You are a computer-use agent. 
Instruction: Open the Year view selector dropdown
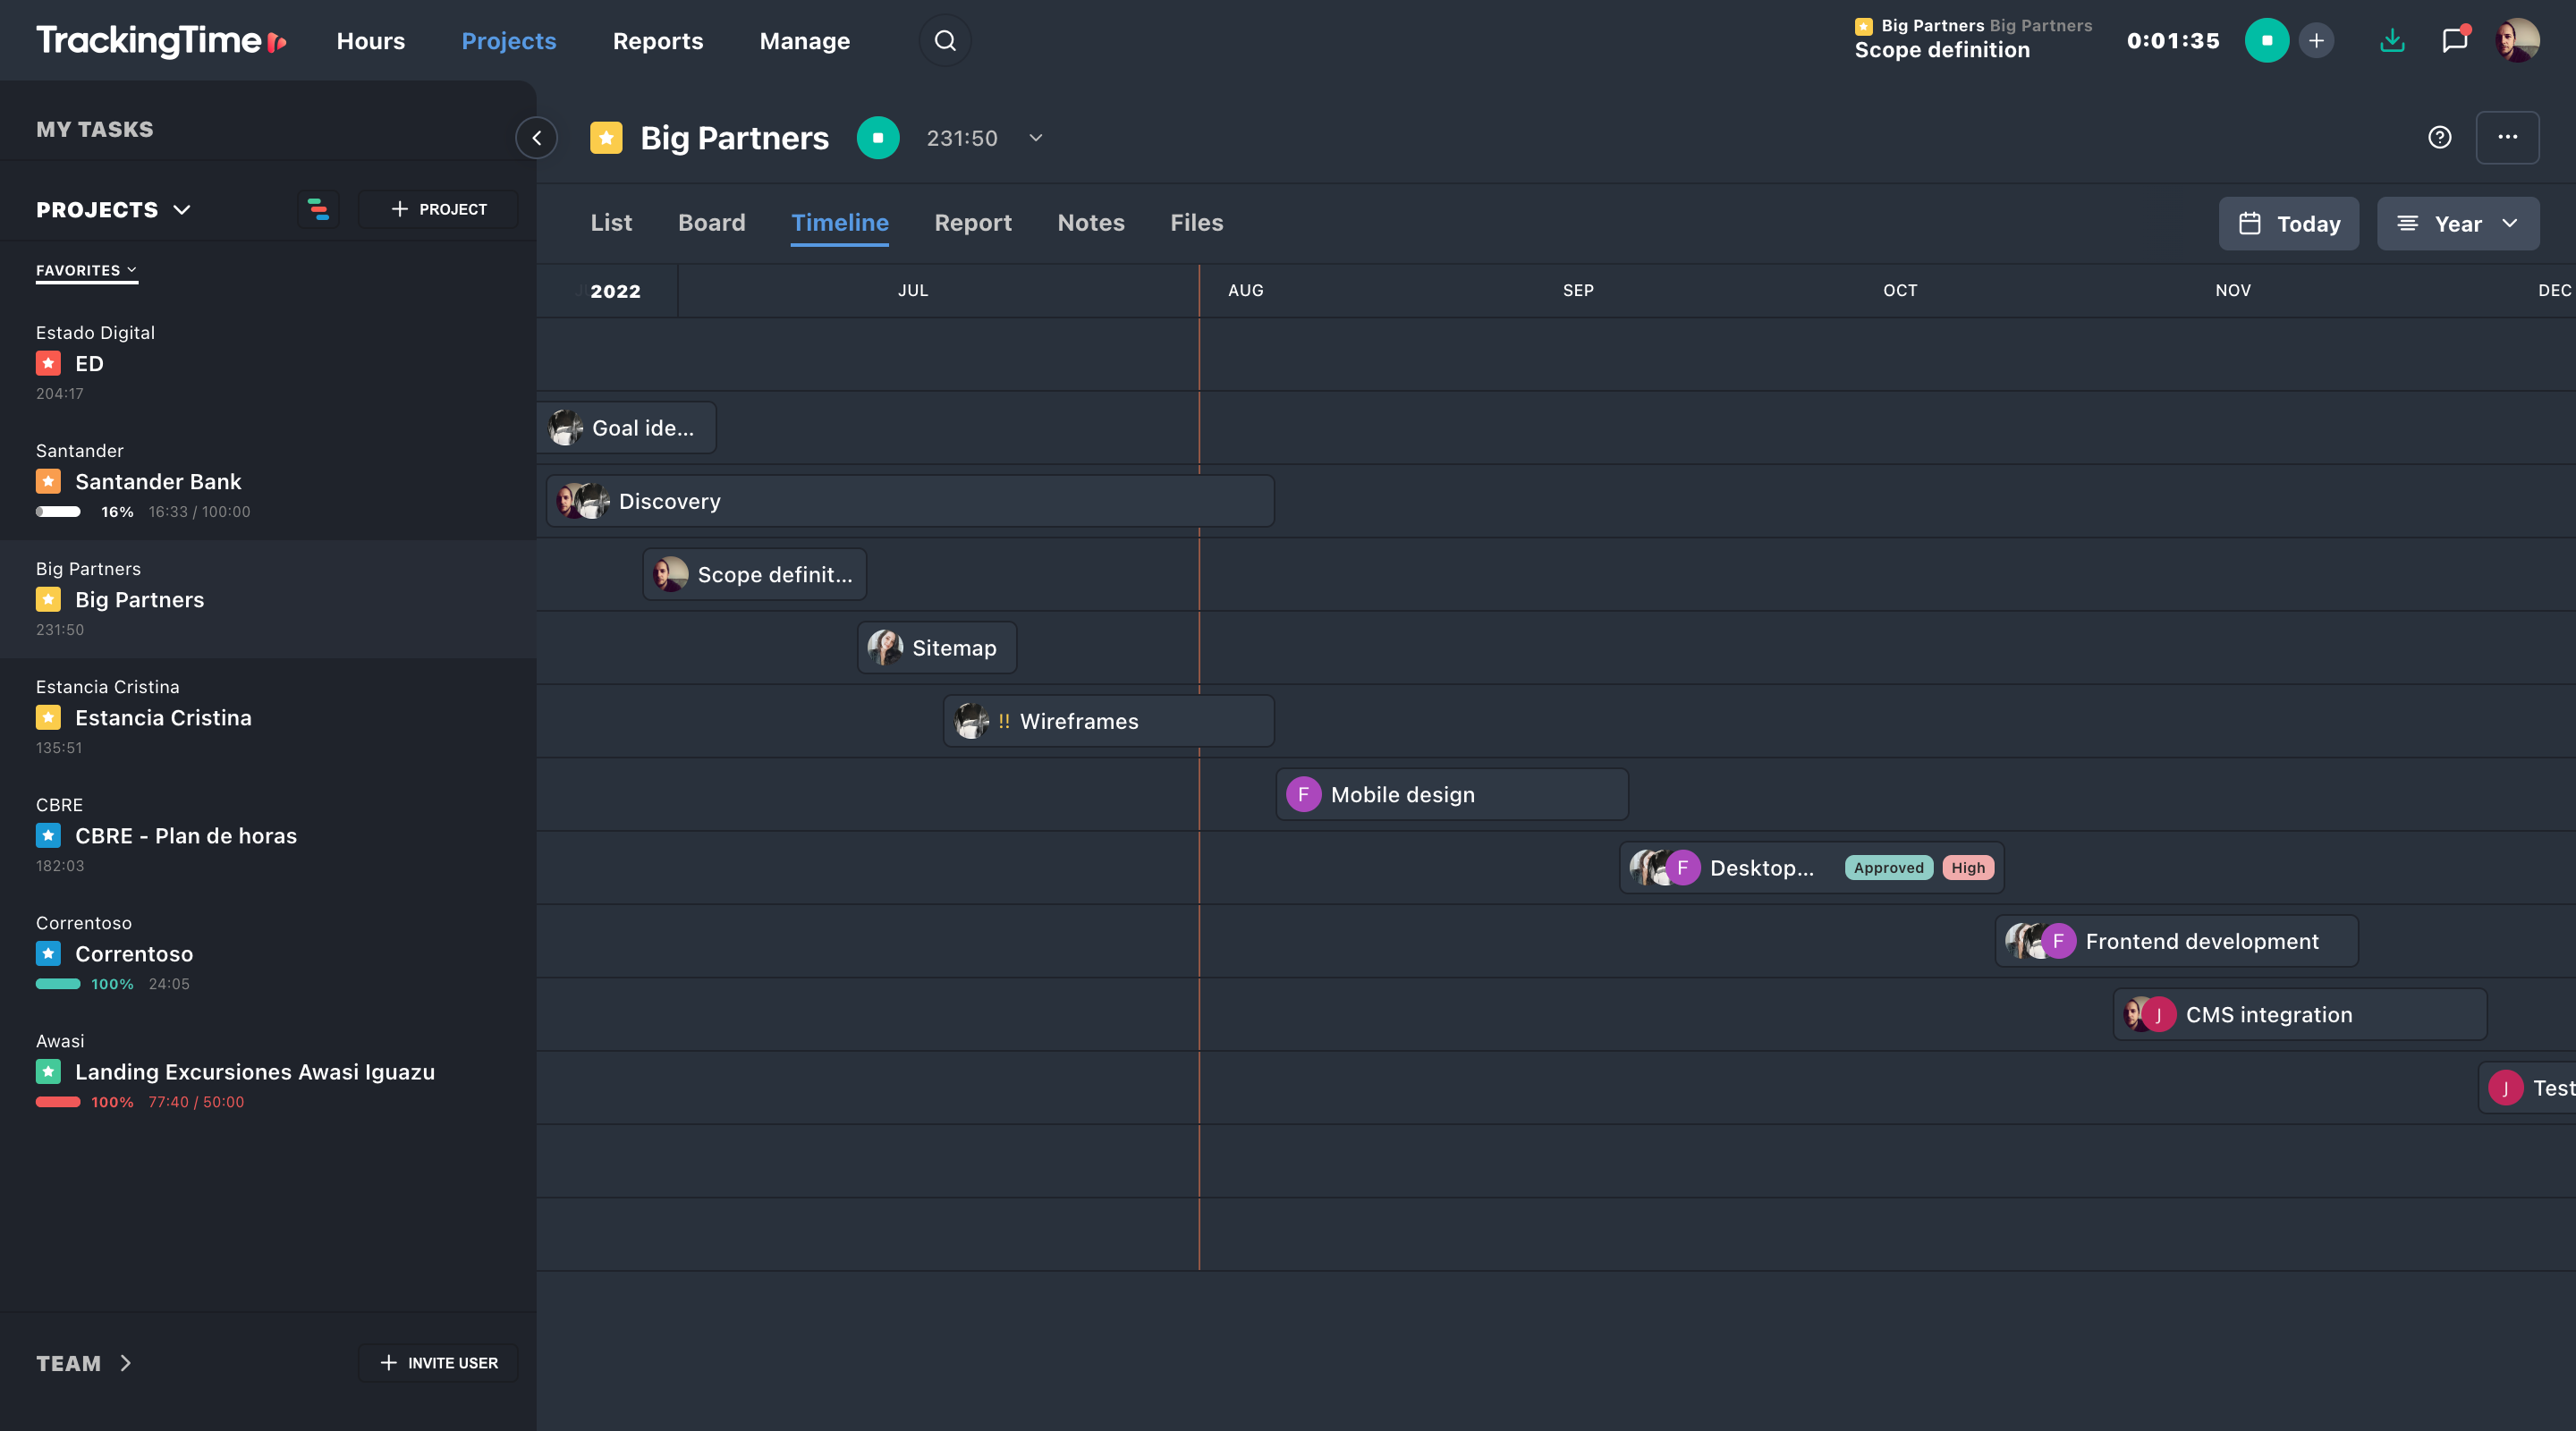[2457, 224]
